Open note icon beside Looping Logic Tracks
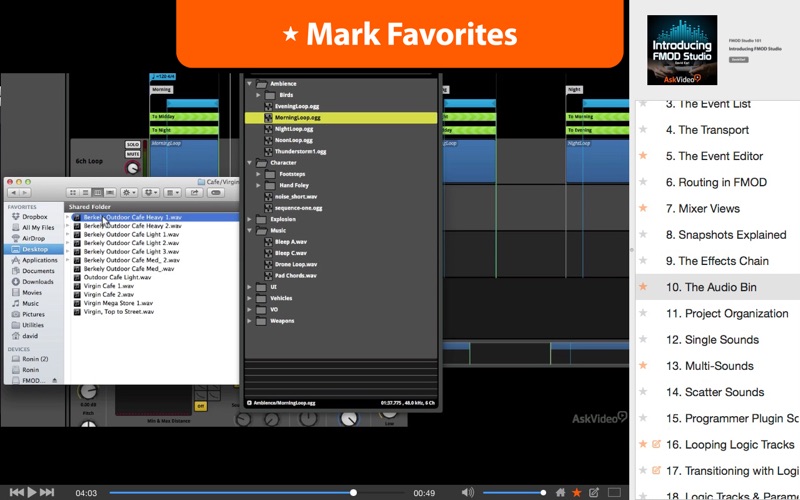 click(656, 444)
